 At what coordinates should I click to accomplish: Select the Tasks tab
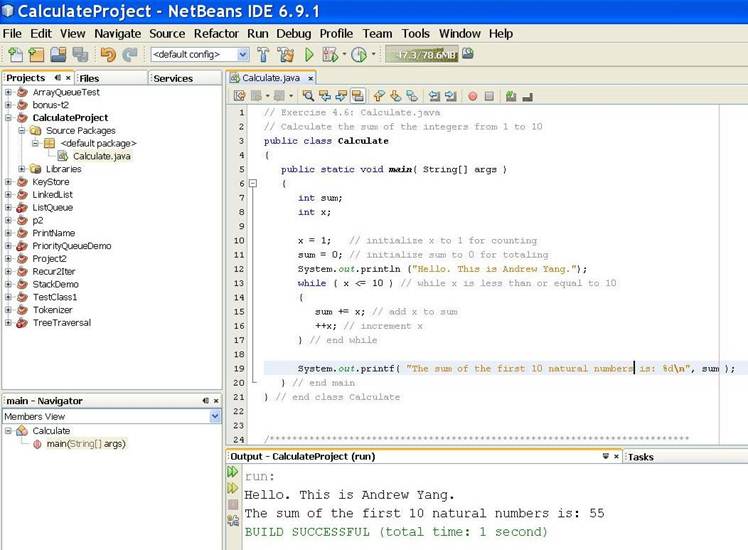click(639, 456)
